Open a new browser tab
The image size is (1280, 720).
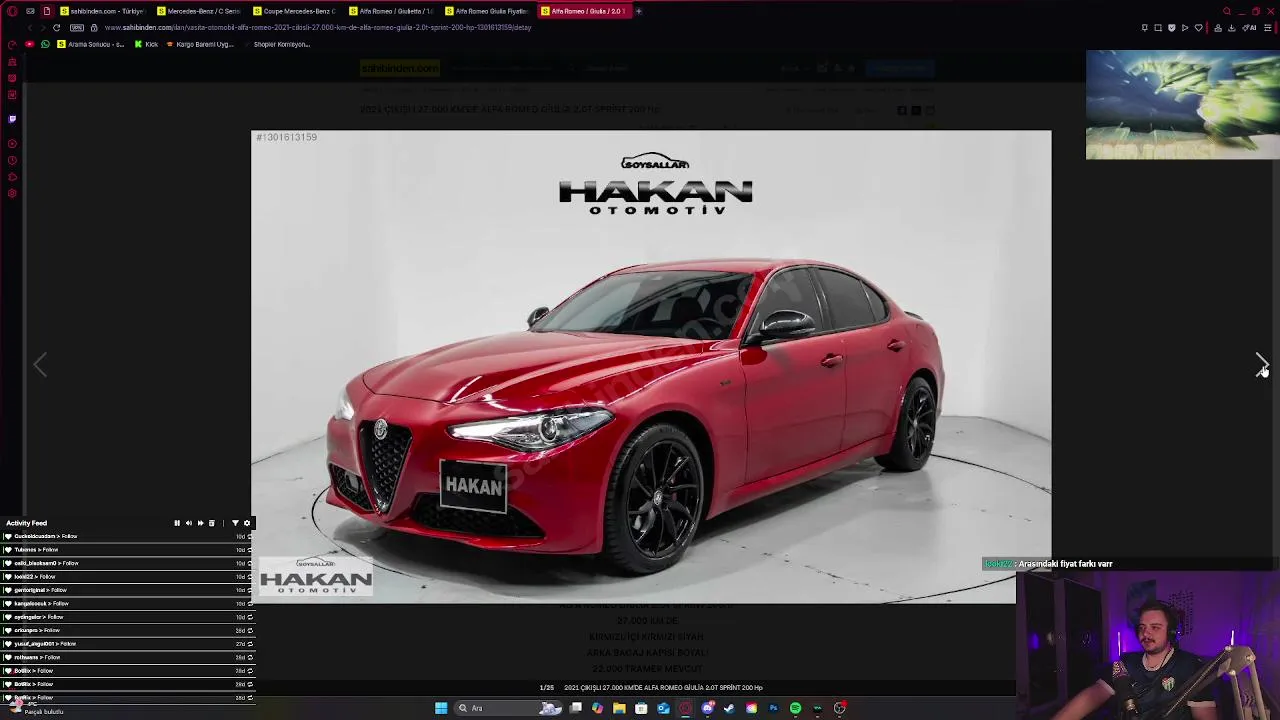pyautogui.click(x=639, y=11)
